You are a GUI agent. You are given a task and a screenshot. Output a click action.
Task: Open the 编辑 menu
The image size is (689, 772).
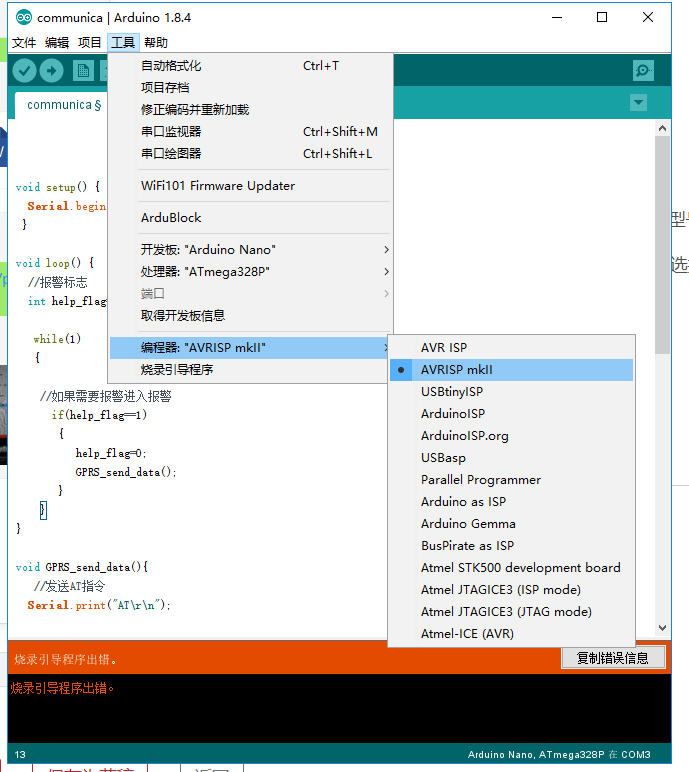57,43
